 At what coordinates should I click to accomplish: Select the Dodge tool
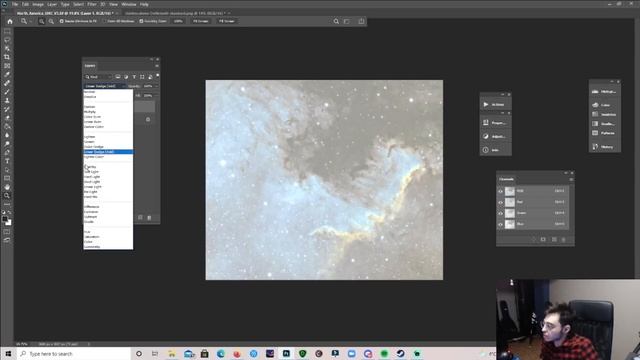point(7,144)
